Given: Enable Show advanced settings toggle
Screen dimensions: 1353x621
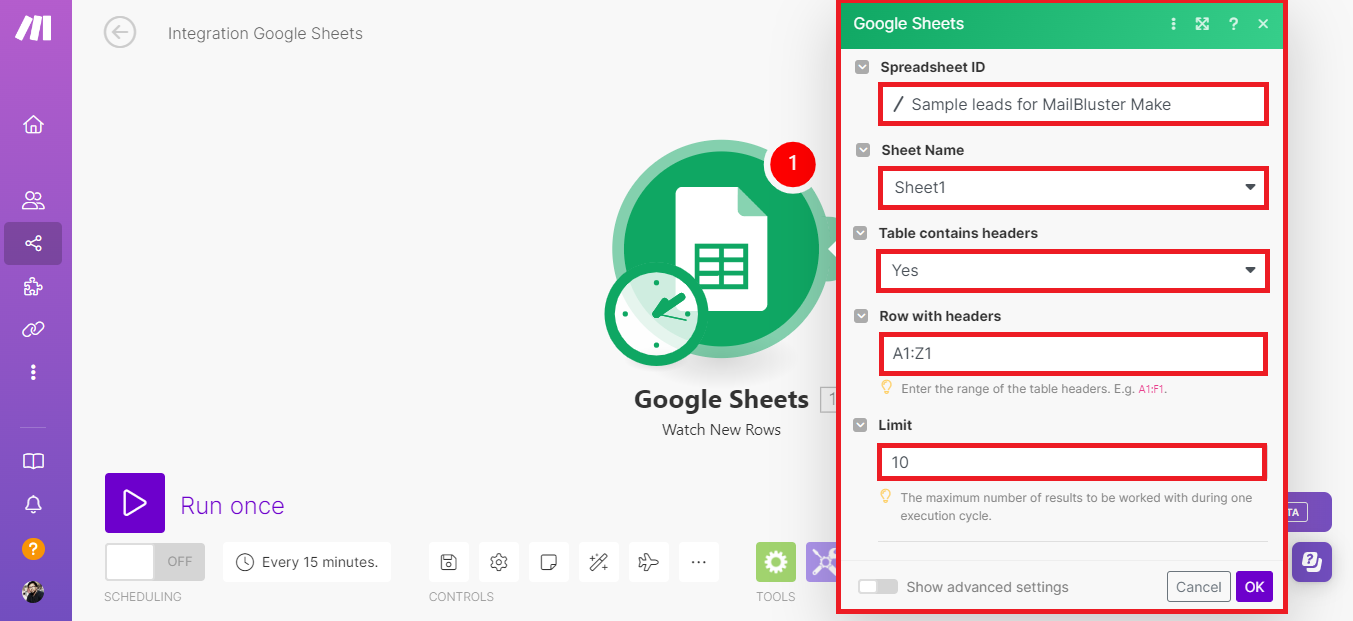Looking at the screenshot, I should coord(877,587).
